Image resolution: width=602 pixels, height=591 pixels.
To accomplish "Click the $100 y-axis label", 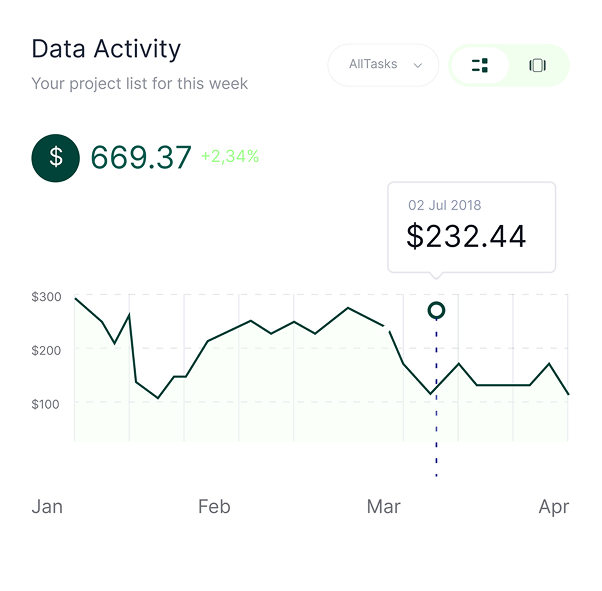I will click(46, 404).
